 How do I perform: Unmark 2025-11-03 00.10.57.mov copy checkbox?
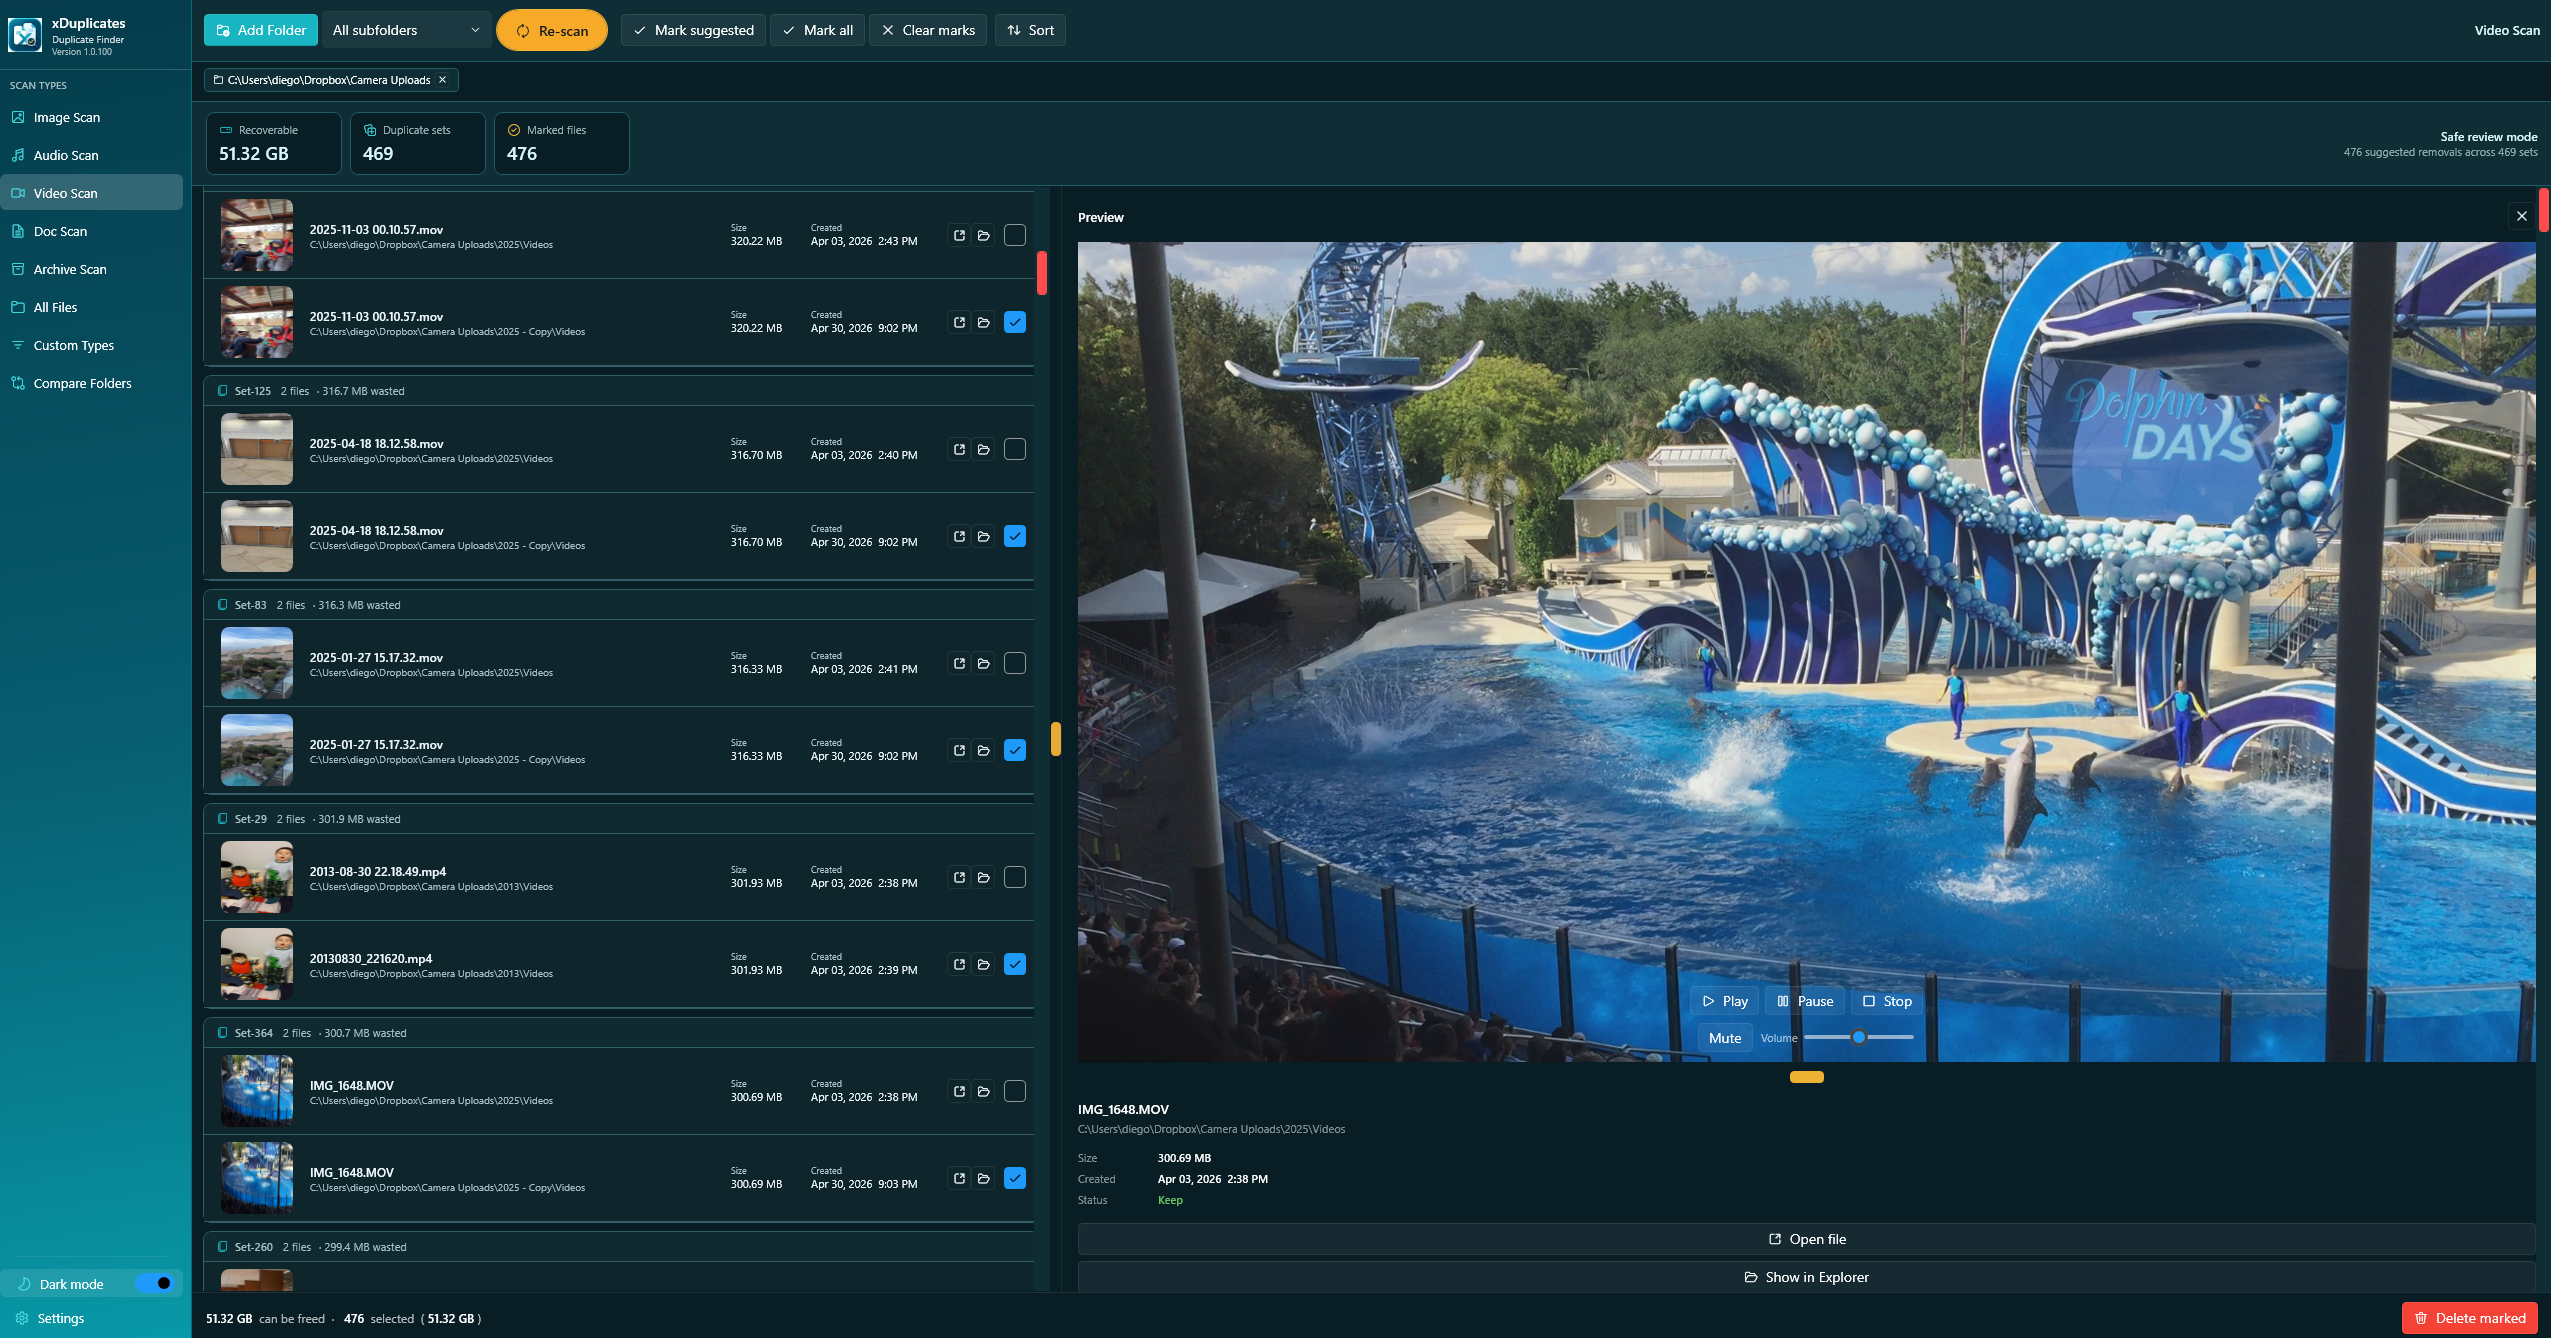pos(1015,322)
